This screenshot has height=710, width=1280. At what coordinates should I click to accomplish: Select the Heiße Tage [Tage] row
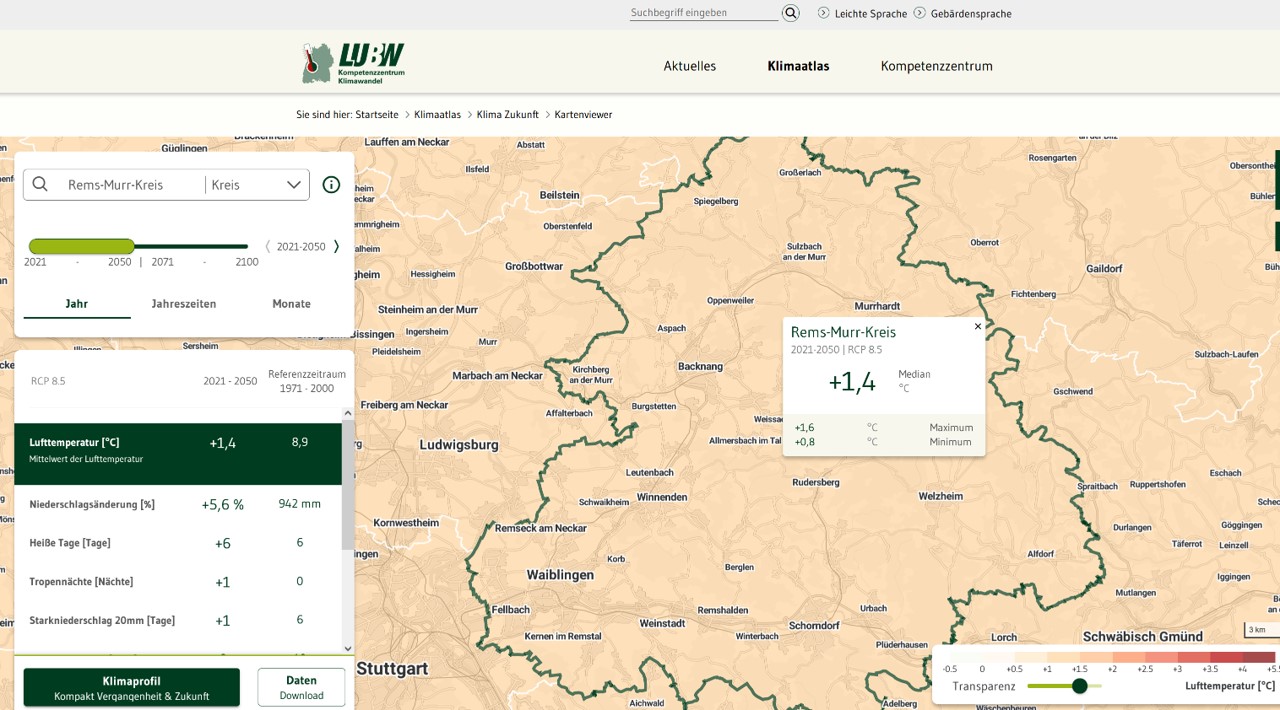pos(178,543)
